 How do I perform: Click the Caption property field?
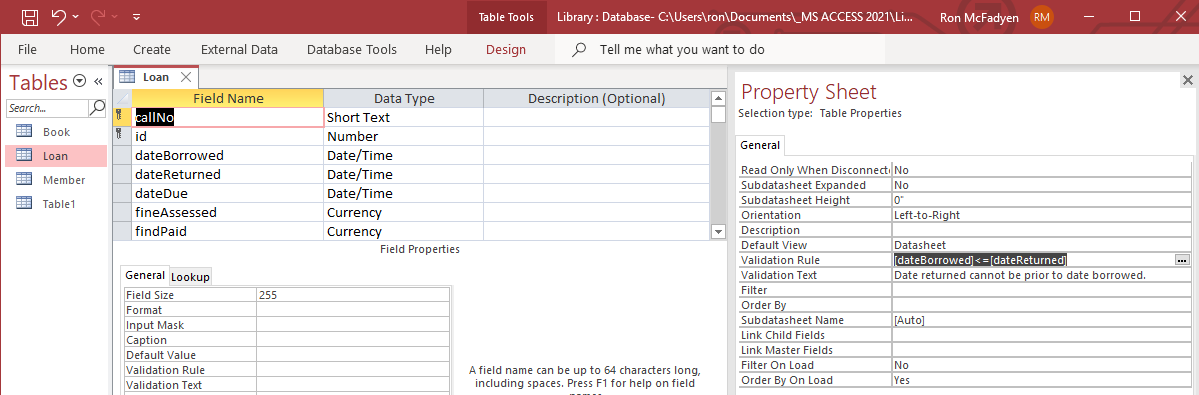coord(354,340)
